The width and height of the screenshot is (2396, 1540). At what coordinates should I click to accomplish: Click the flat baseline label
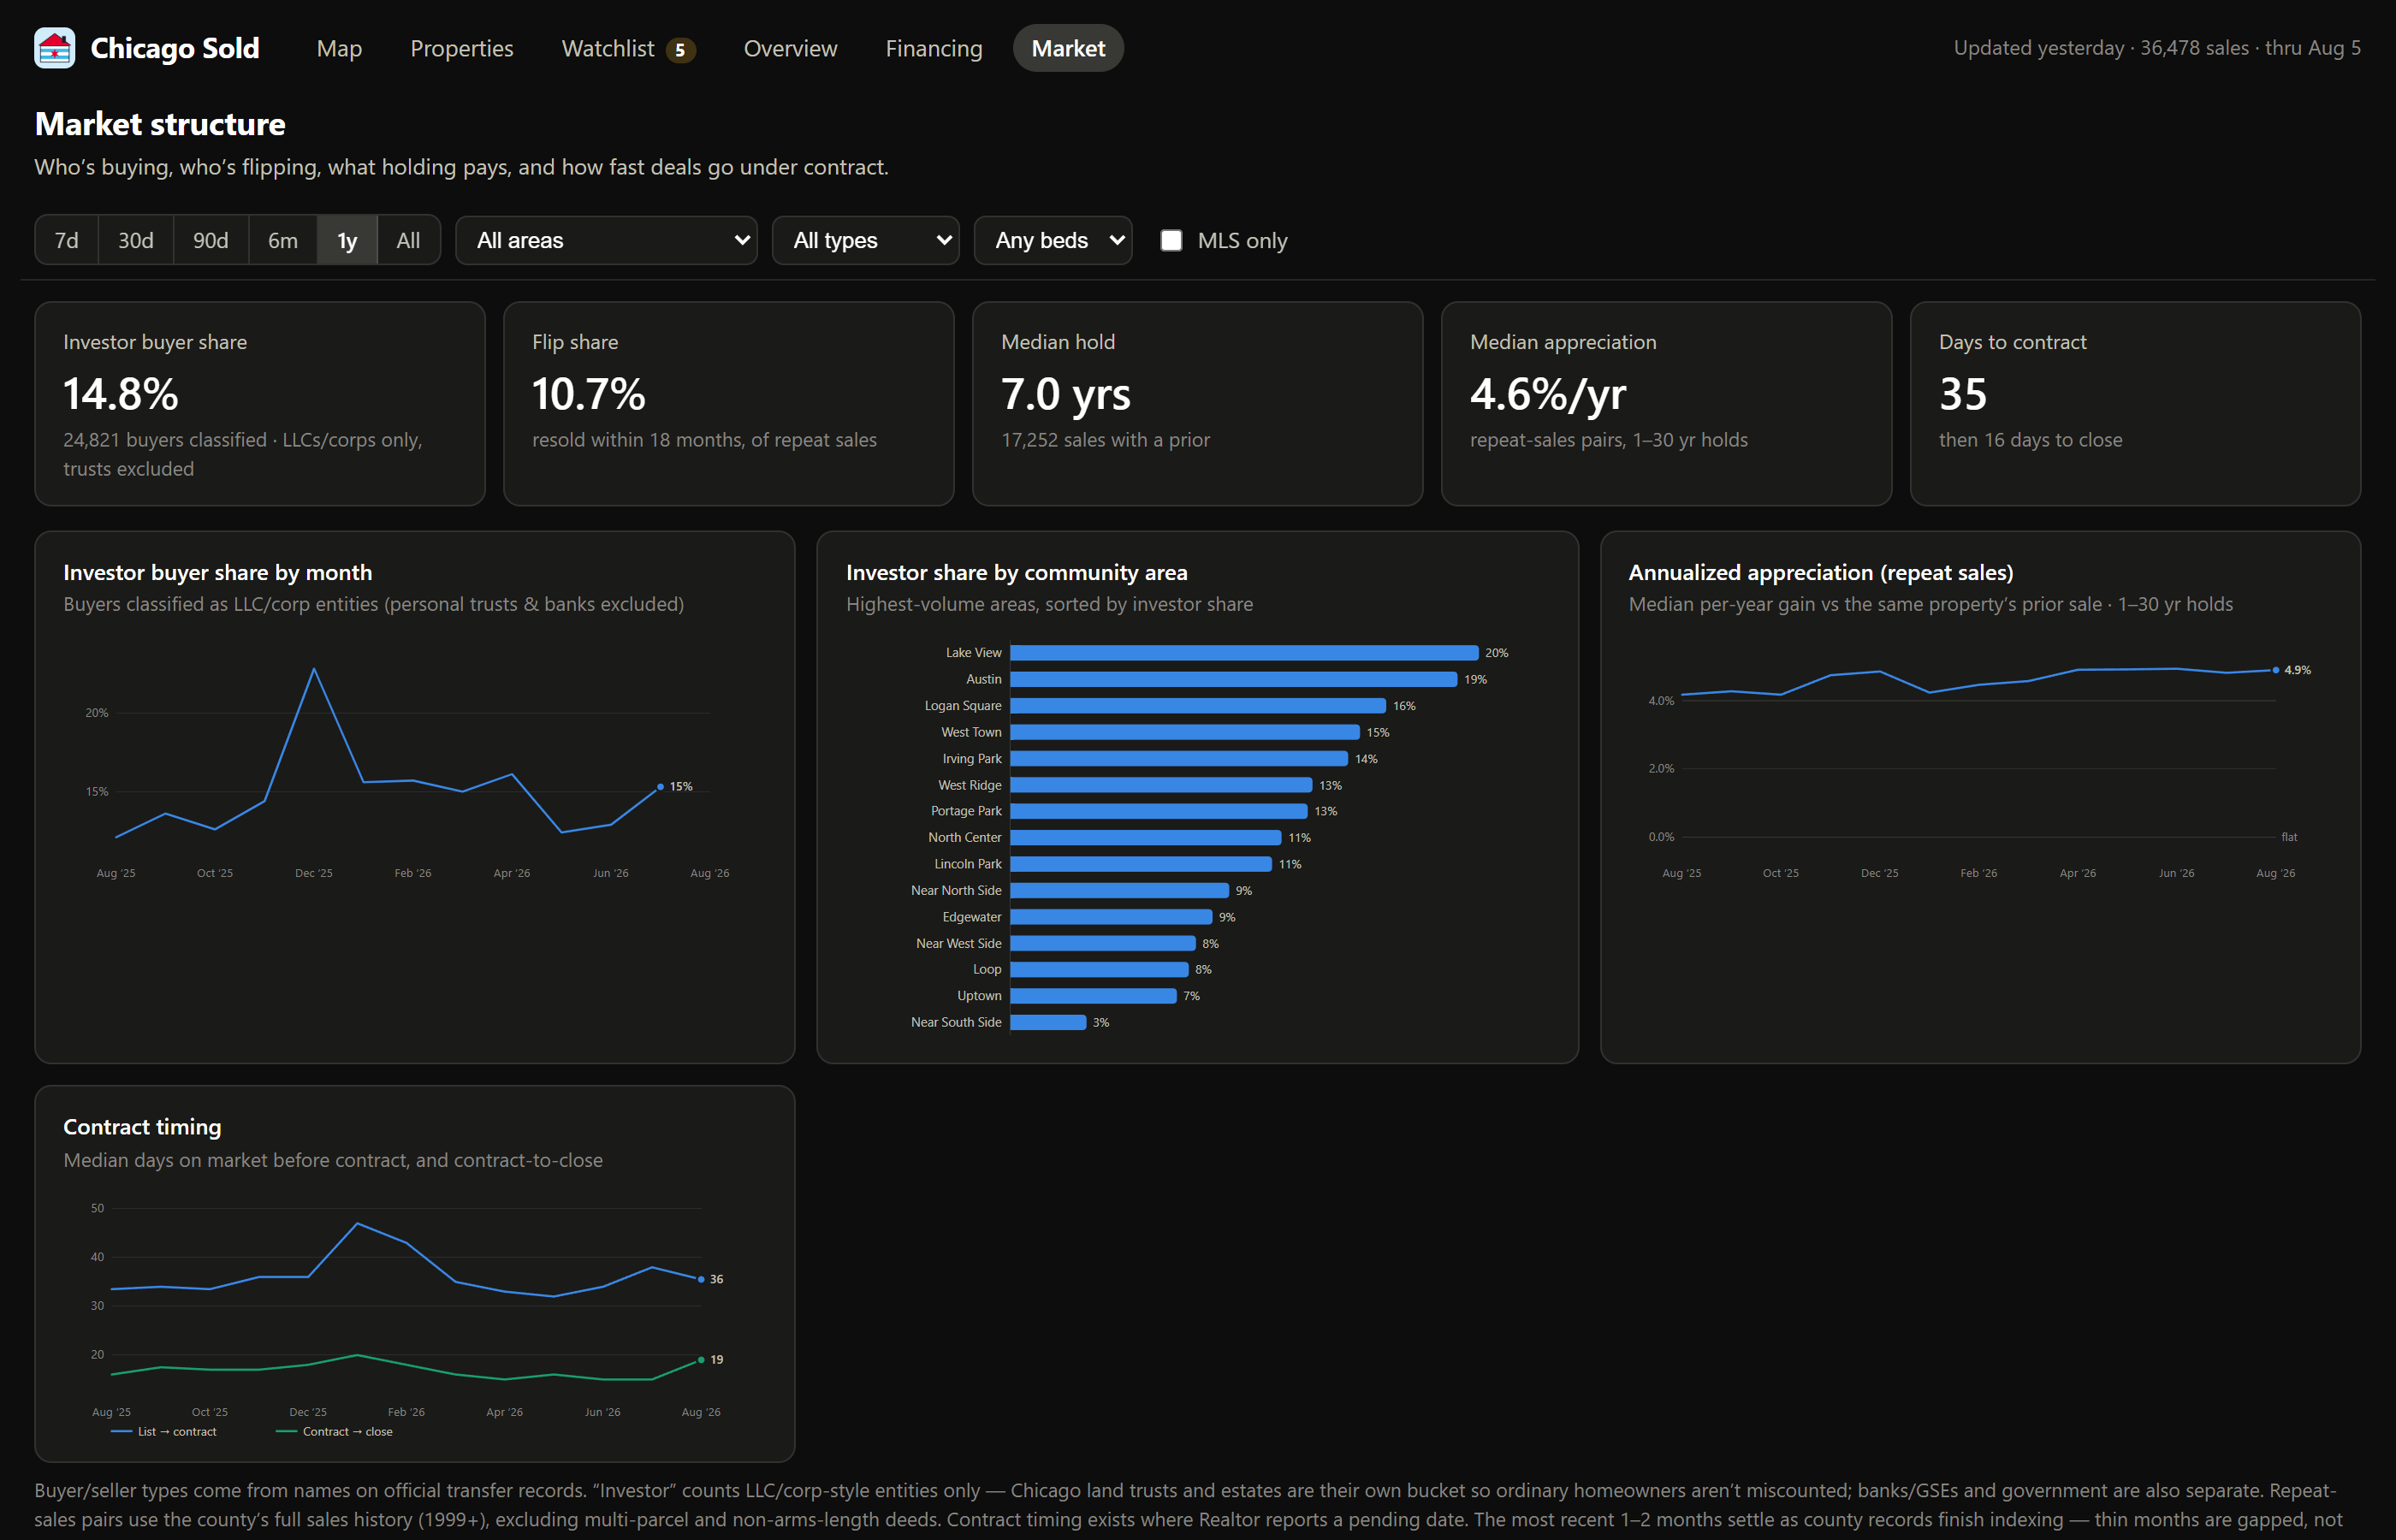click(x=2289, y=837)
